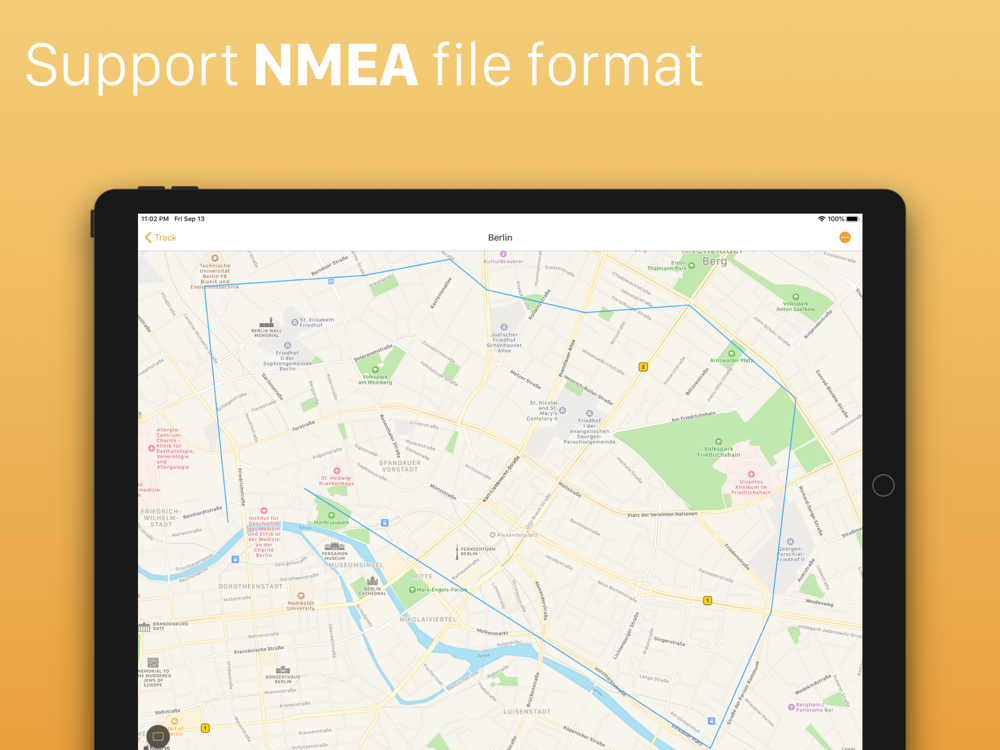Select the Konzerthaus Berlin landmark icon

(x=283, y=670)
